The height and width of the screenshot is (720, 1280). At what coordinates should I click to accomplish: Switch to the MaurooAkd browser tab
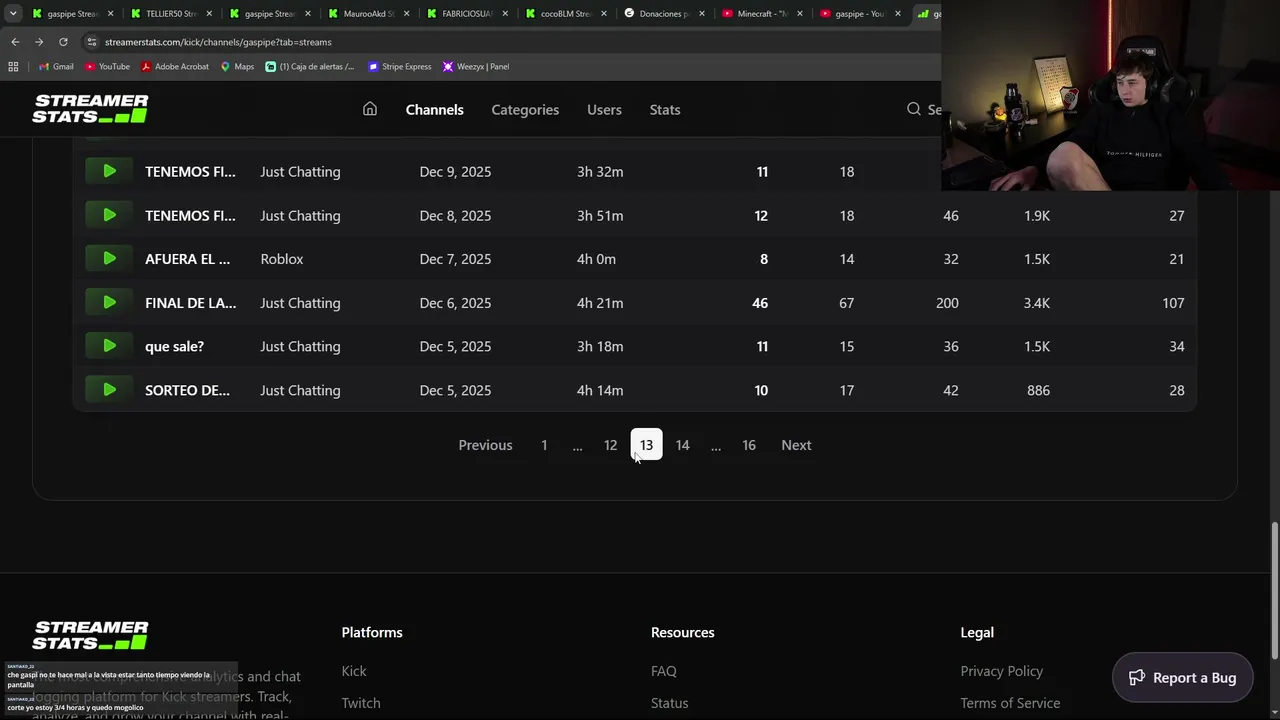[367, 14]
